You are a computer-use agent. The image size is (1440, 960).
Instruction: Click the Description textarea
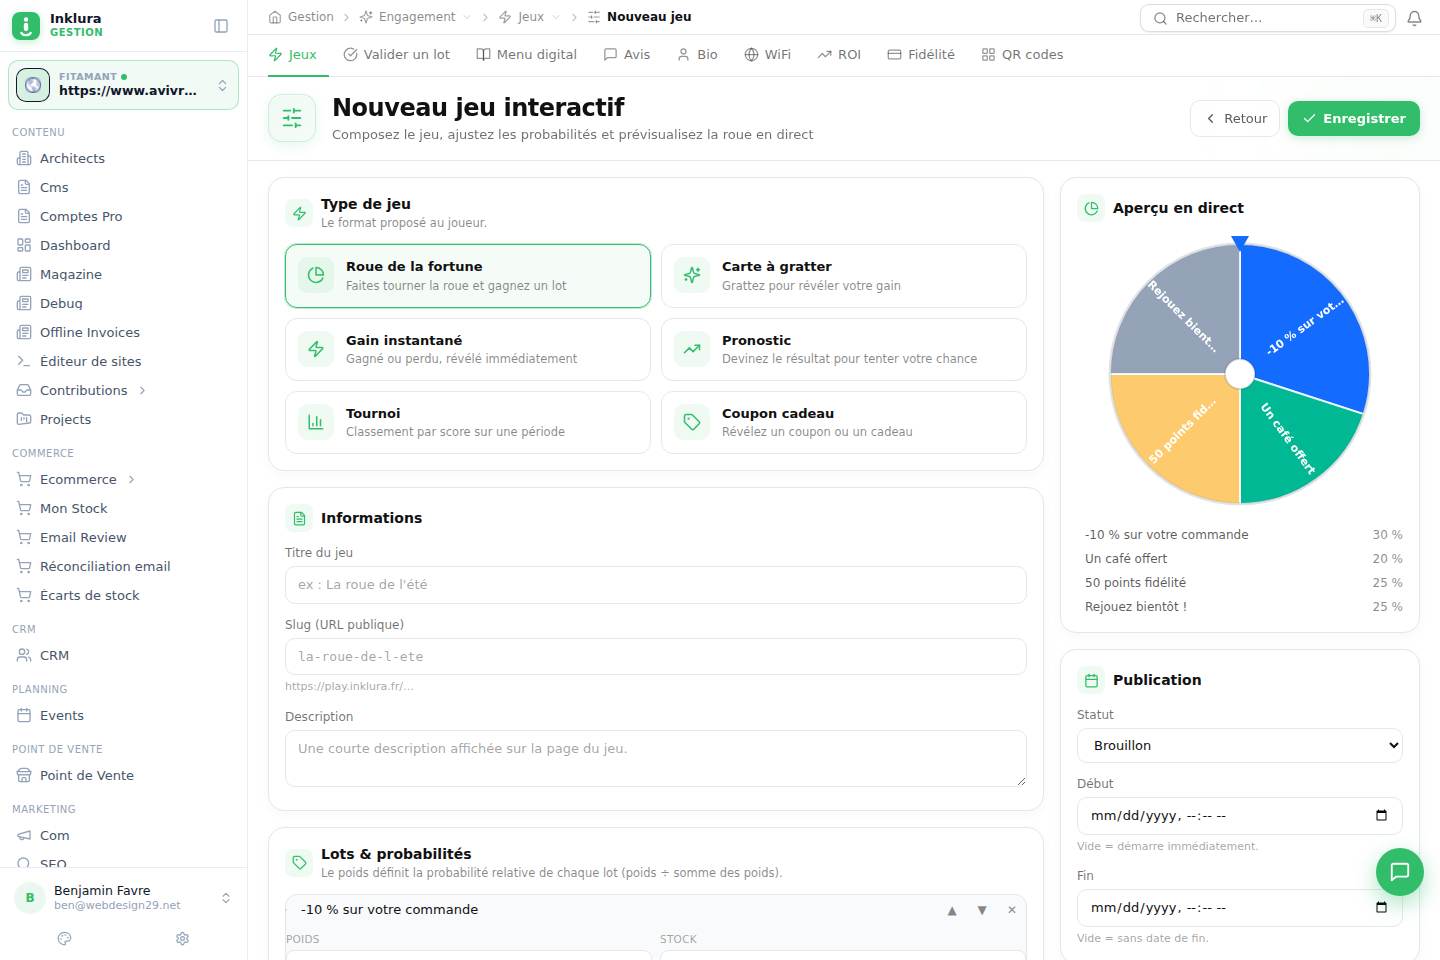tap(656, 758)
